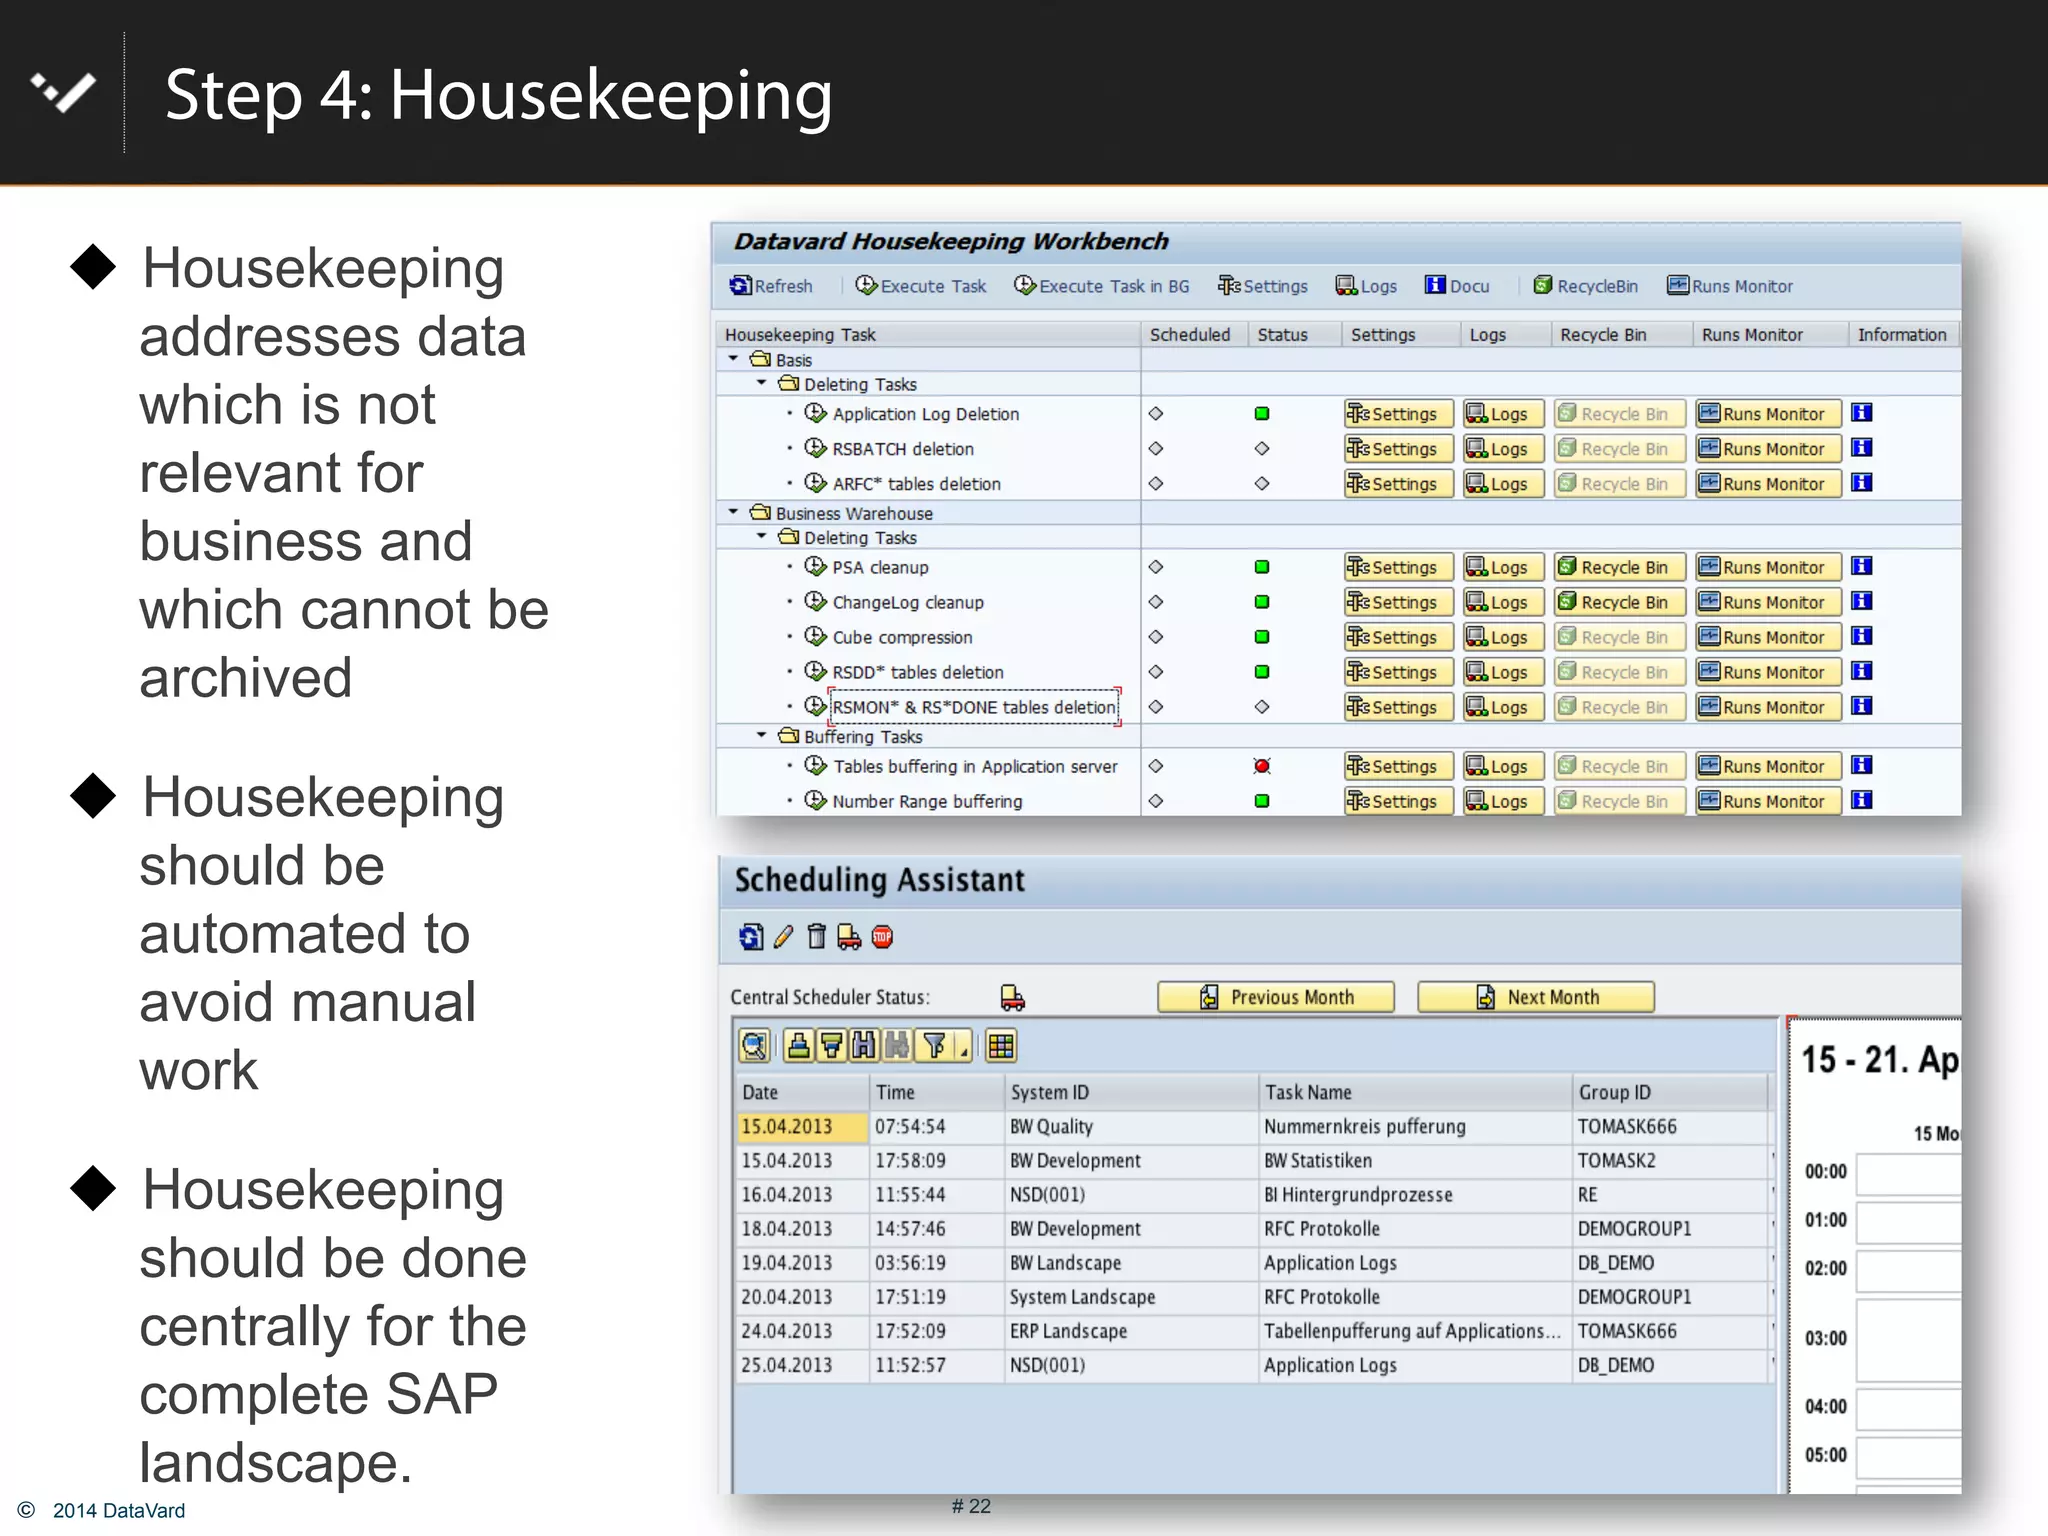
Task: Select the RSDD* tables deletion task
Action: pos(918,672)
